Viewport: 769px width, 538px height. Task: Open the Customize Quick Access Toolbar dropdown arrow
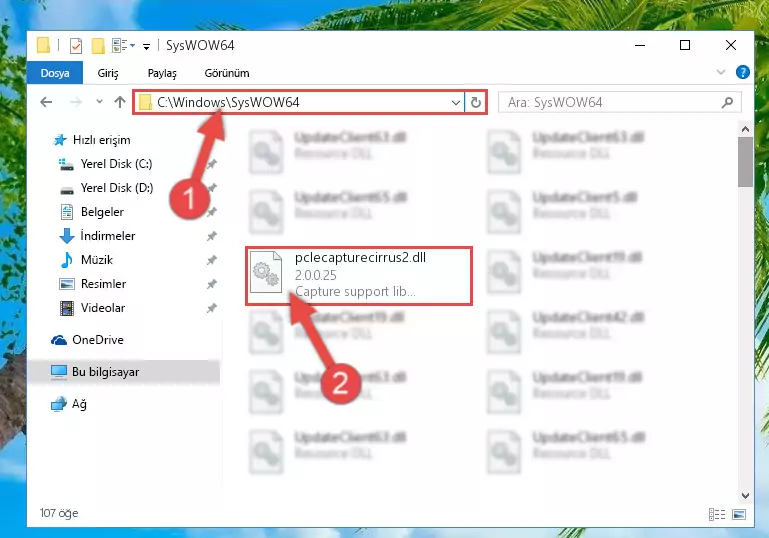pos(146,47)
